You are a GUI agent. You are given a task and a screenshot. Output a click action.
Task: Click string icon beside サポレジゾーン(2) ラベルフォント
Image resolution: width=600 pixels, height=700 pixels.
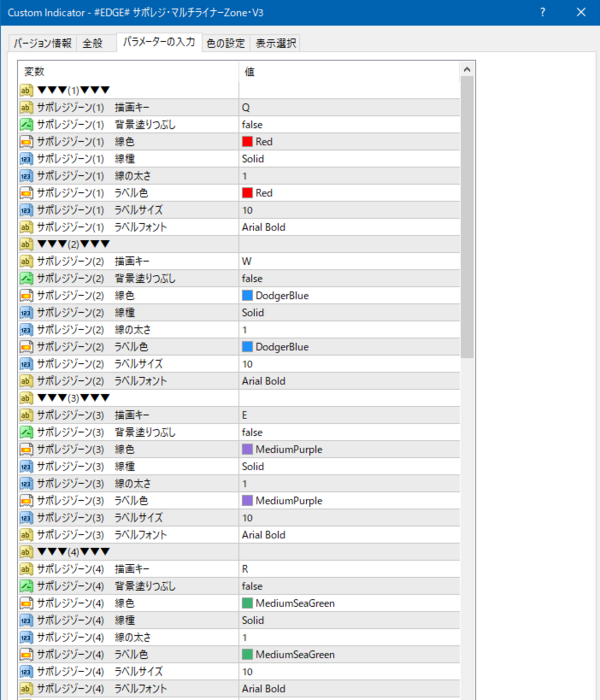click(26, 381)
